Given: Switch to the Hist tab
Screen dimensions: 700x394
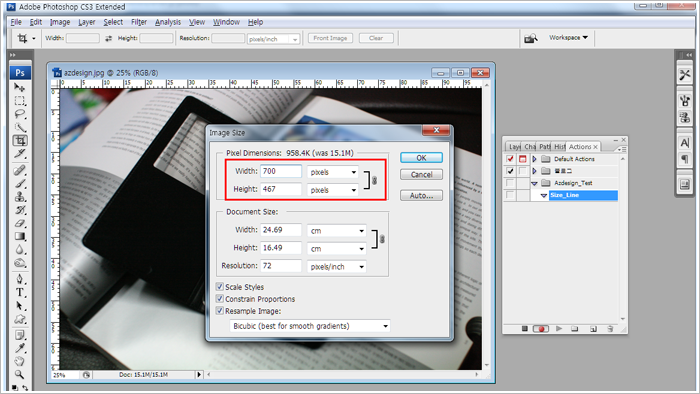Looking at the screenshot, I should click(559, 146).
